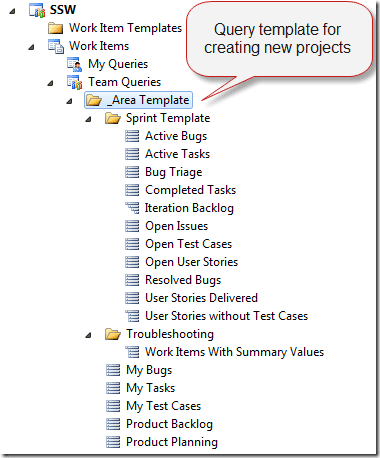Select Work Item Templates in the tree
Screen dimensions: 380x458
(125, 28)
